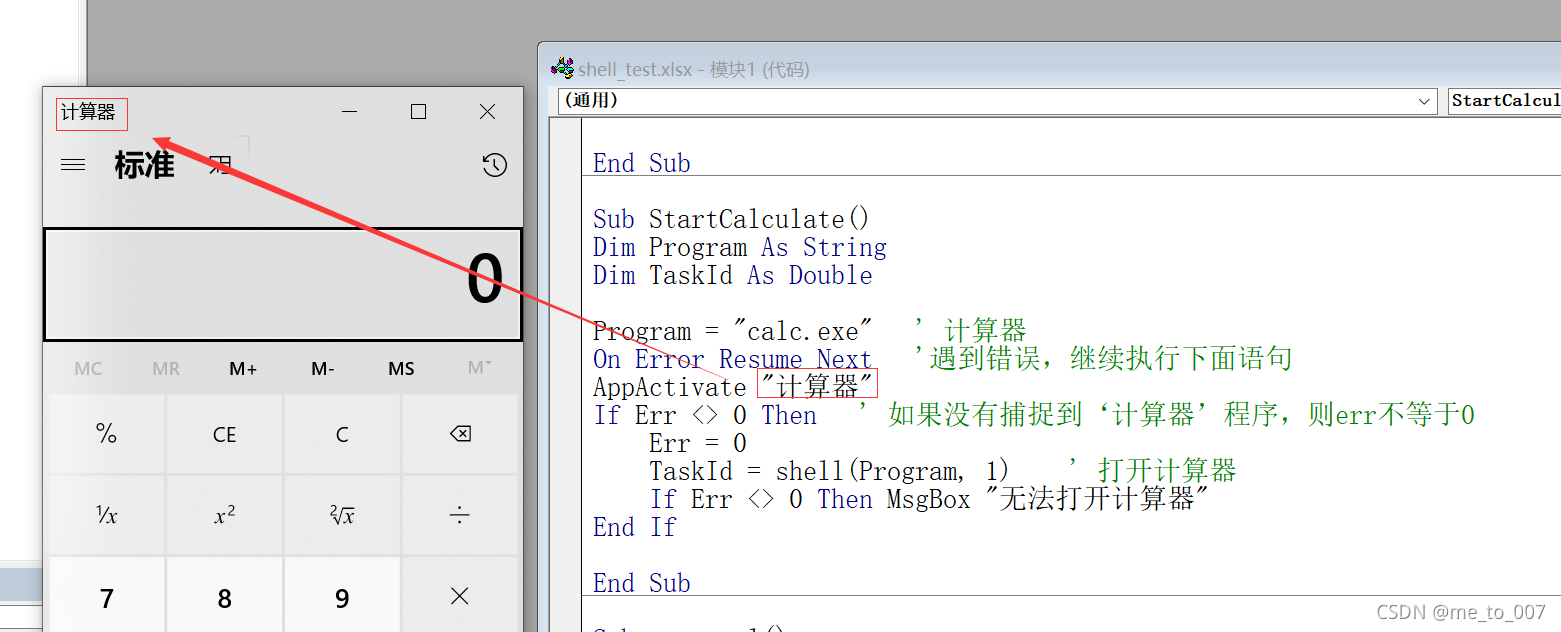Click the line Sub StartCalculate()
The height and width of the screenshot is (632, 1561).
731,219
